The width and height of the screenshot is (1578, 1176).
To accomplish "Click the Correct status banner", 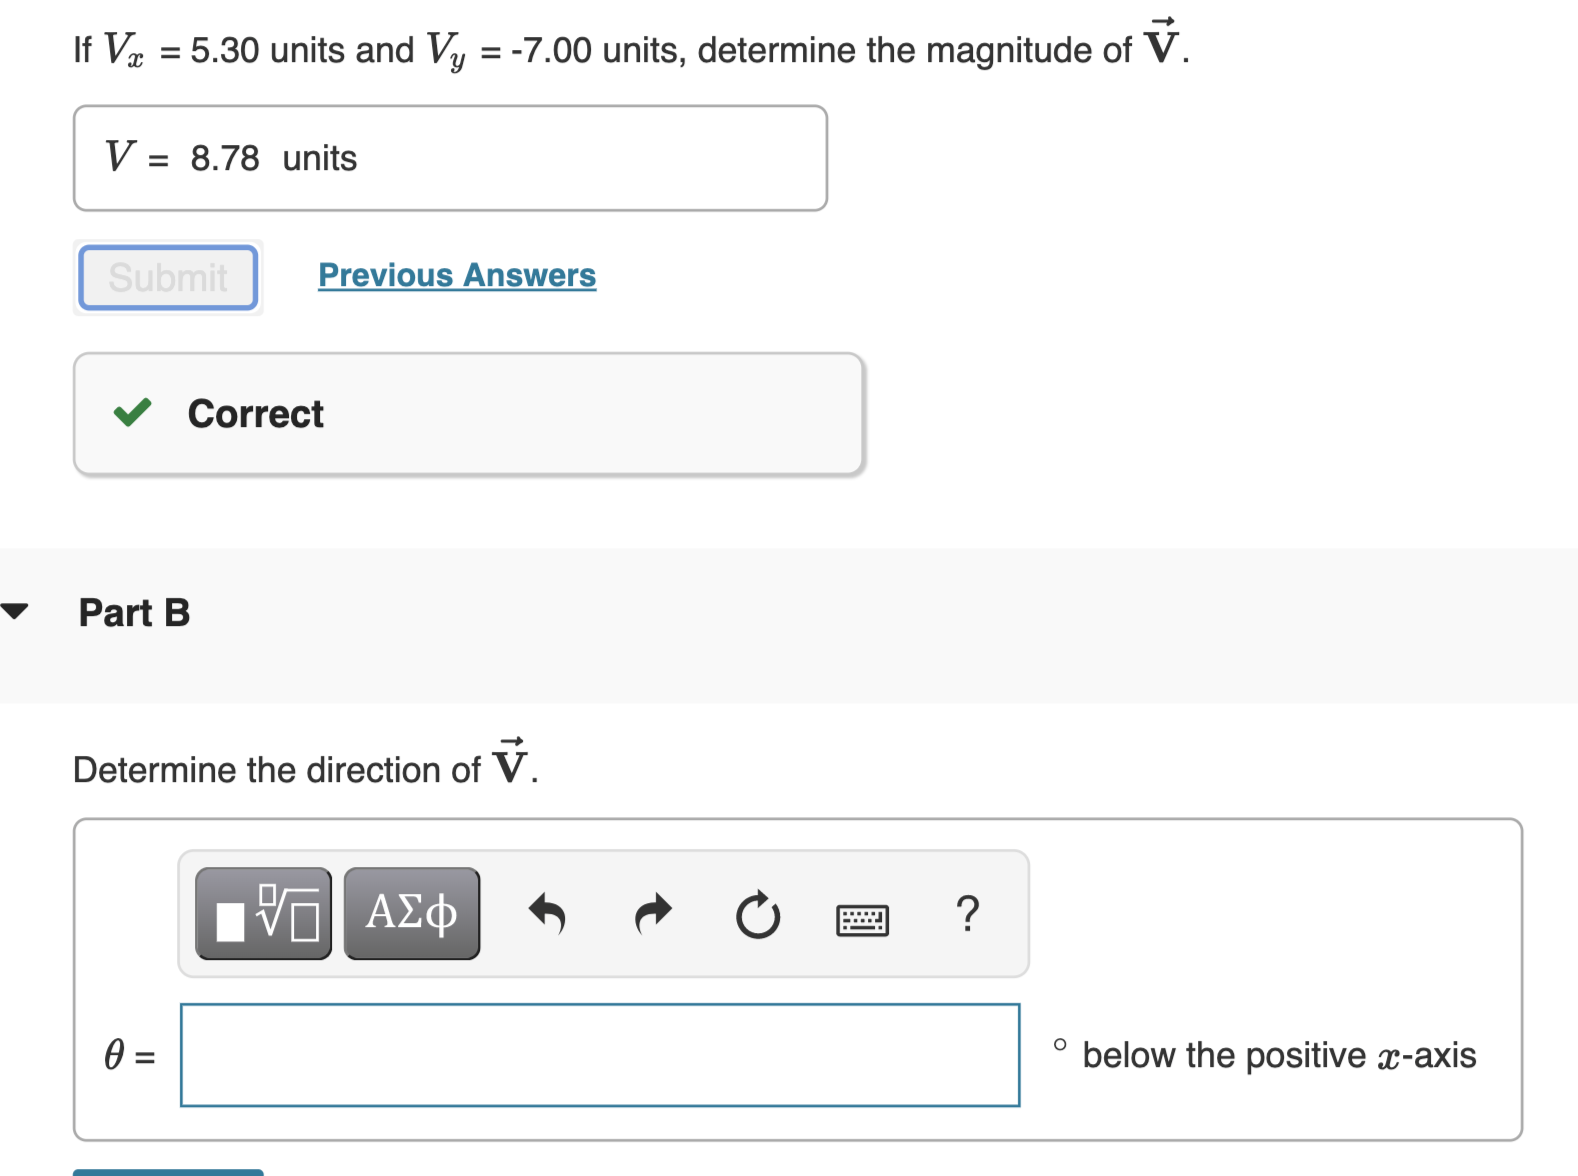I will [469, 413].
